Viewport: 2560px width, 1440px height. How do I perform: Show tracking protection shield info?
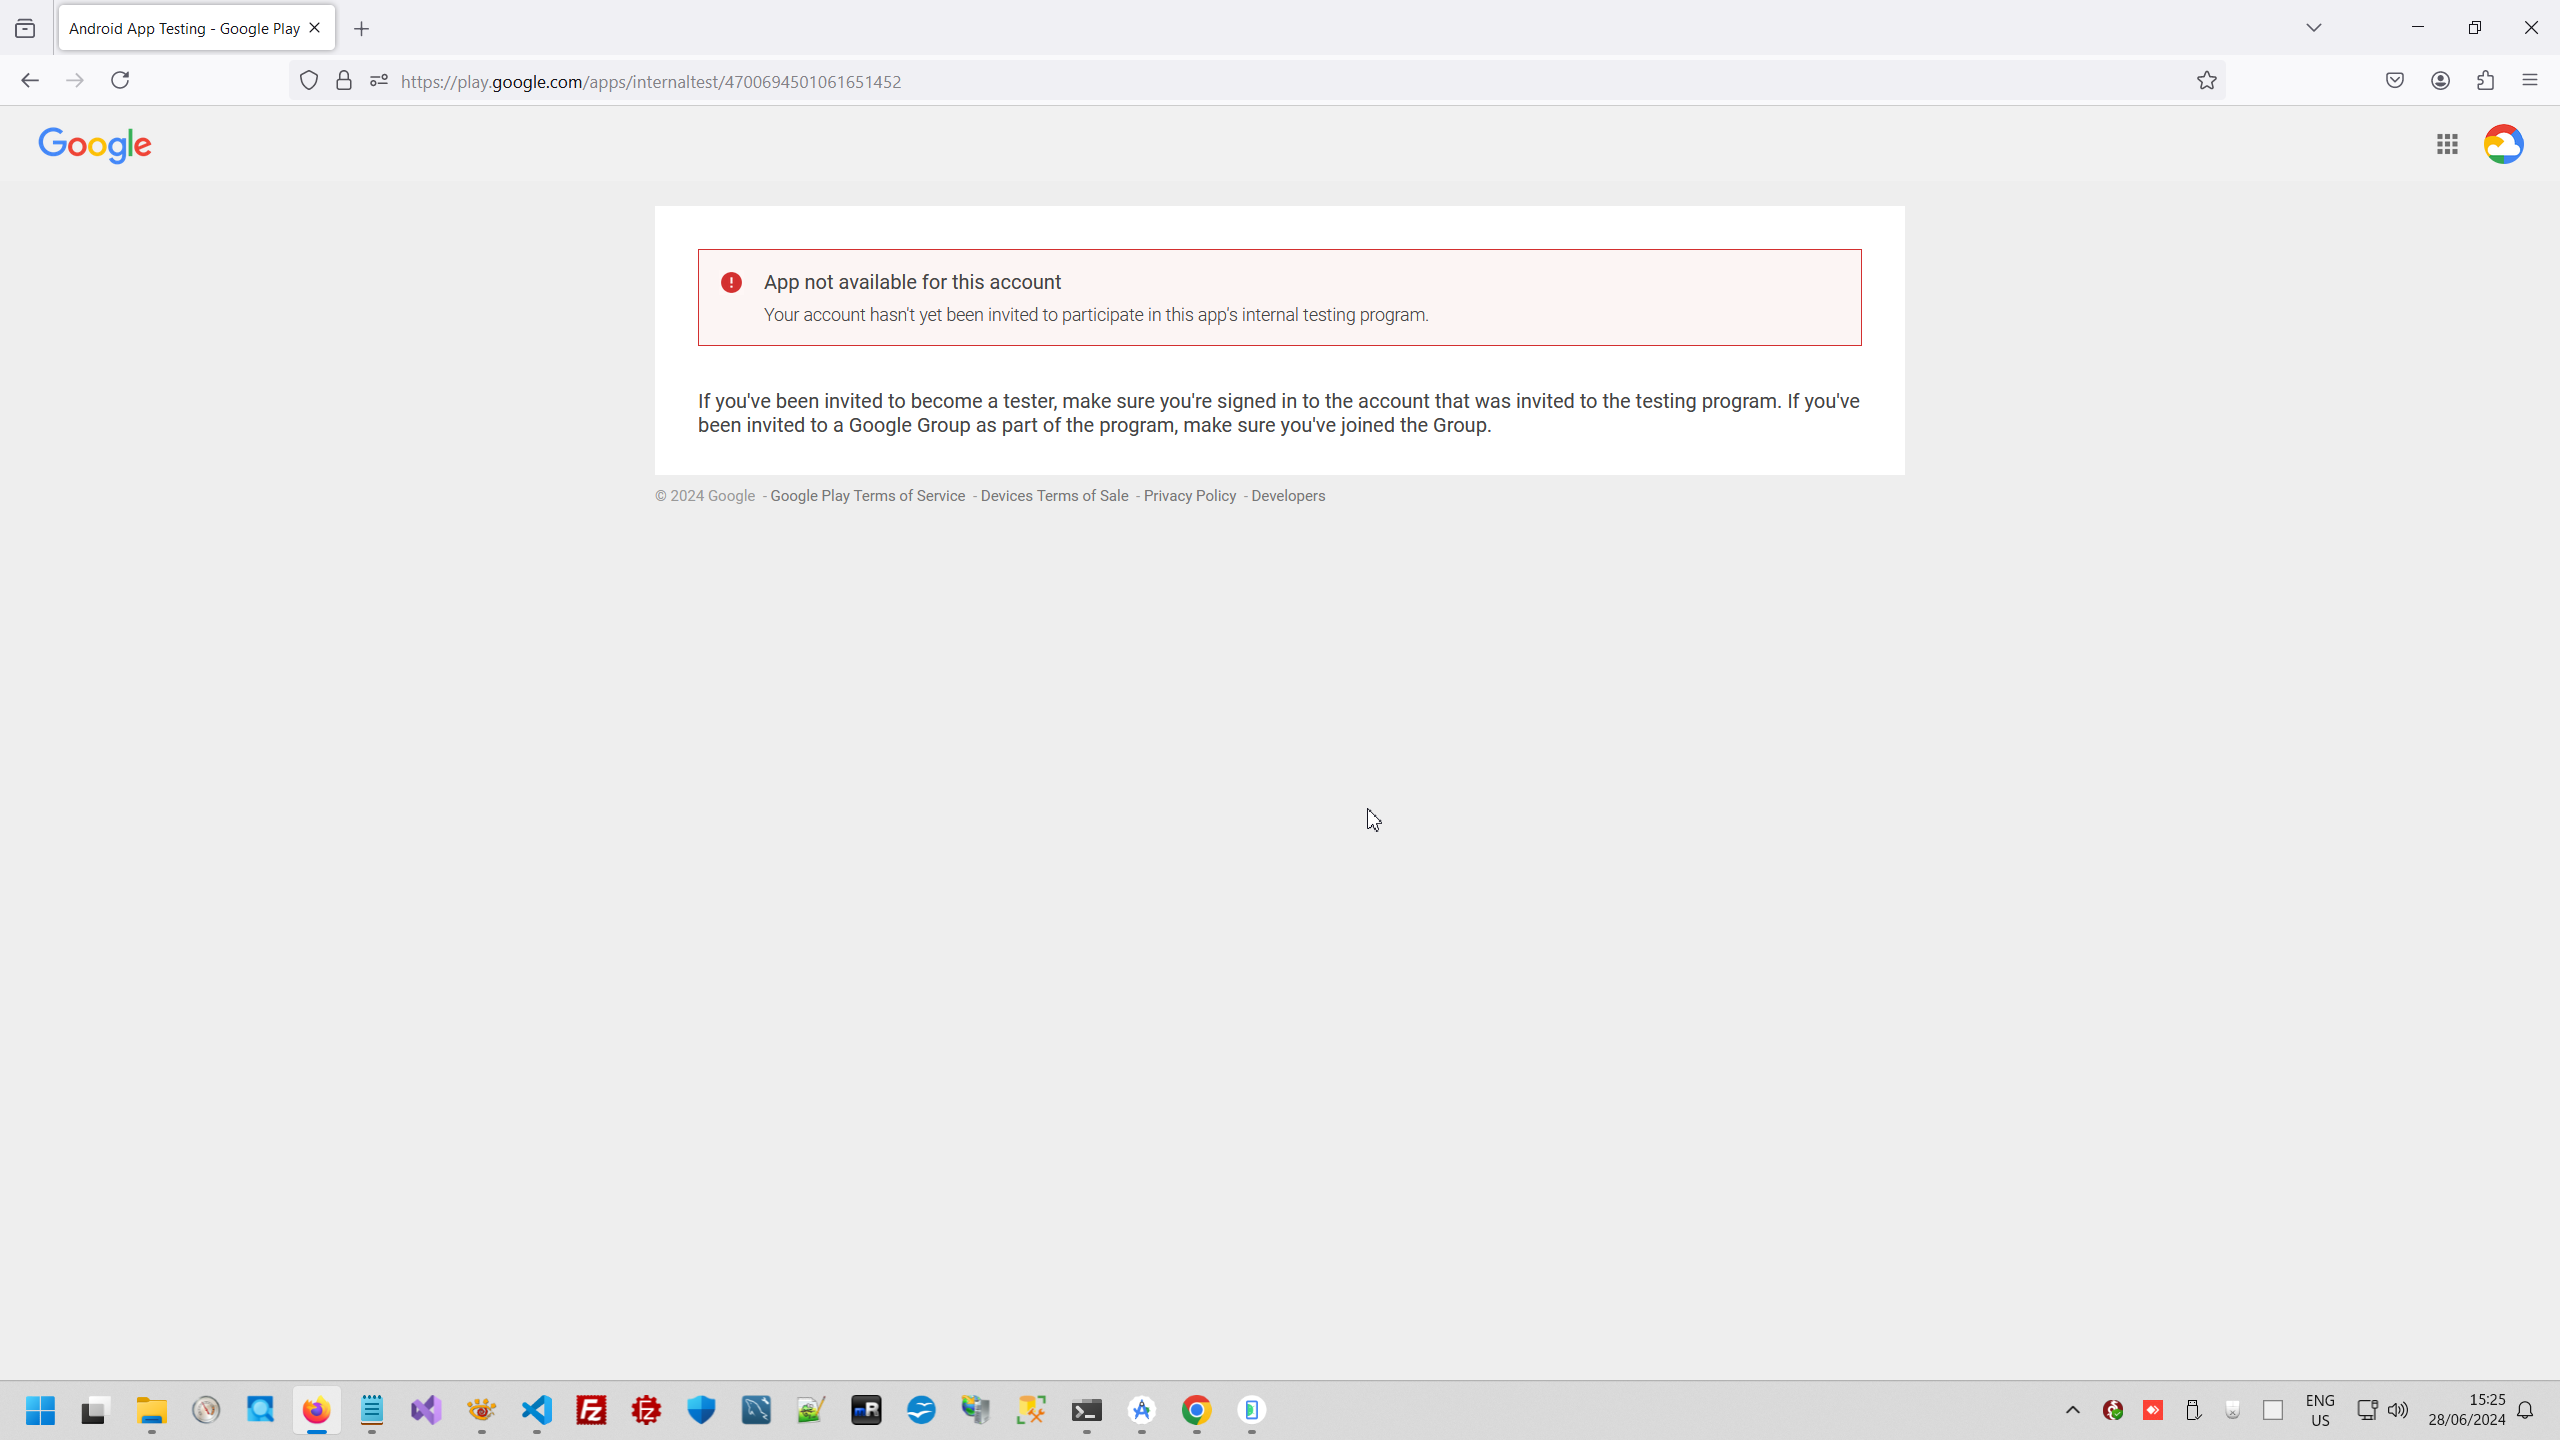[x=309, y=81]
